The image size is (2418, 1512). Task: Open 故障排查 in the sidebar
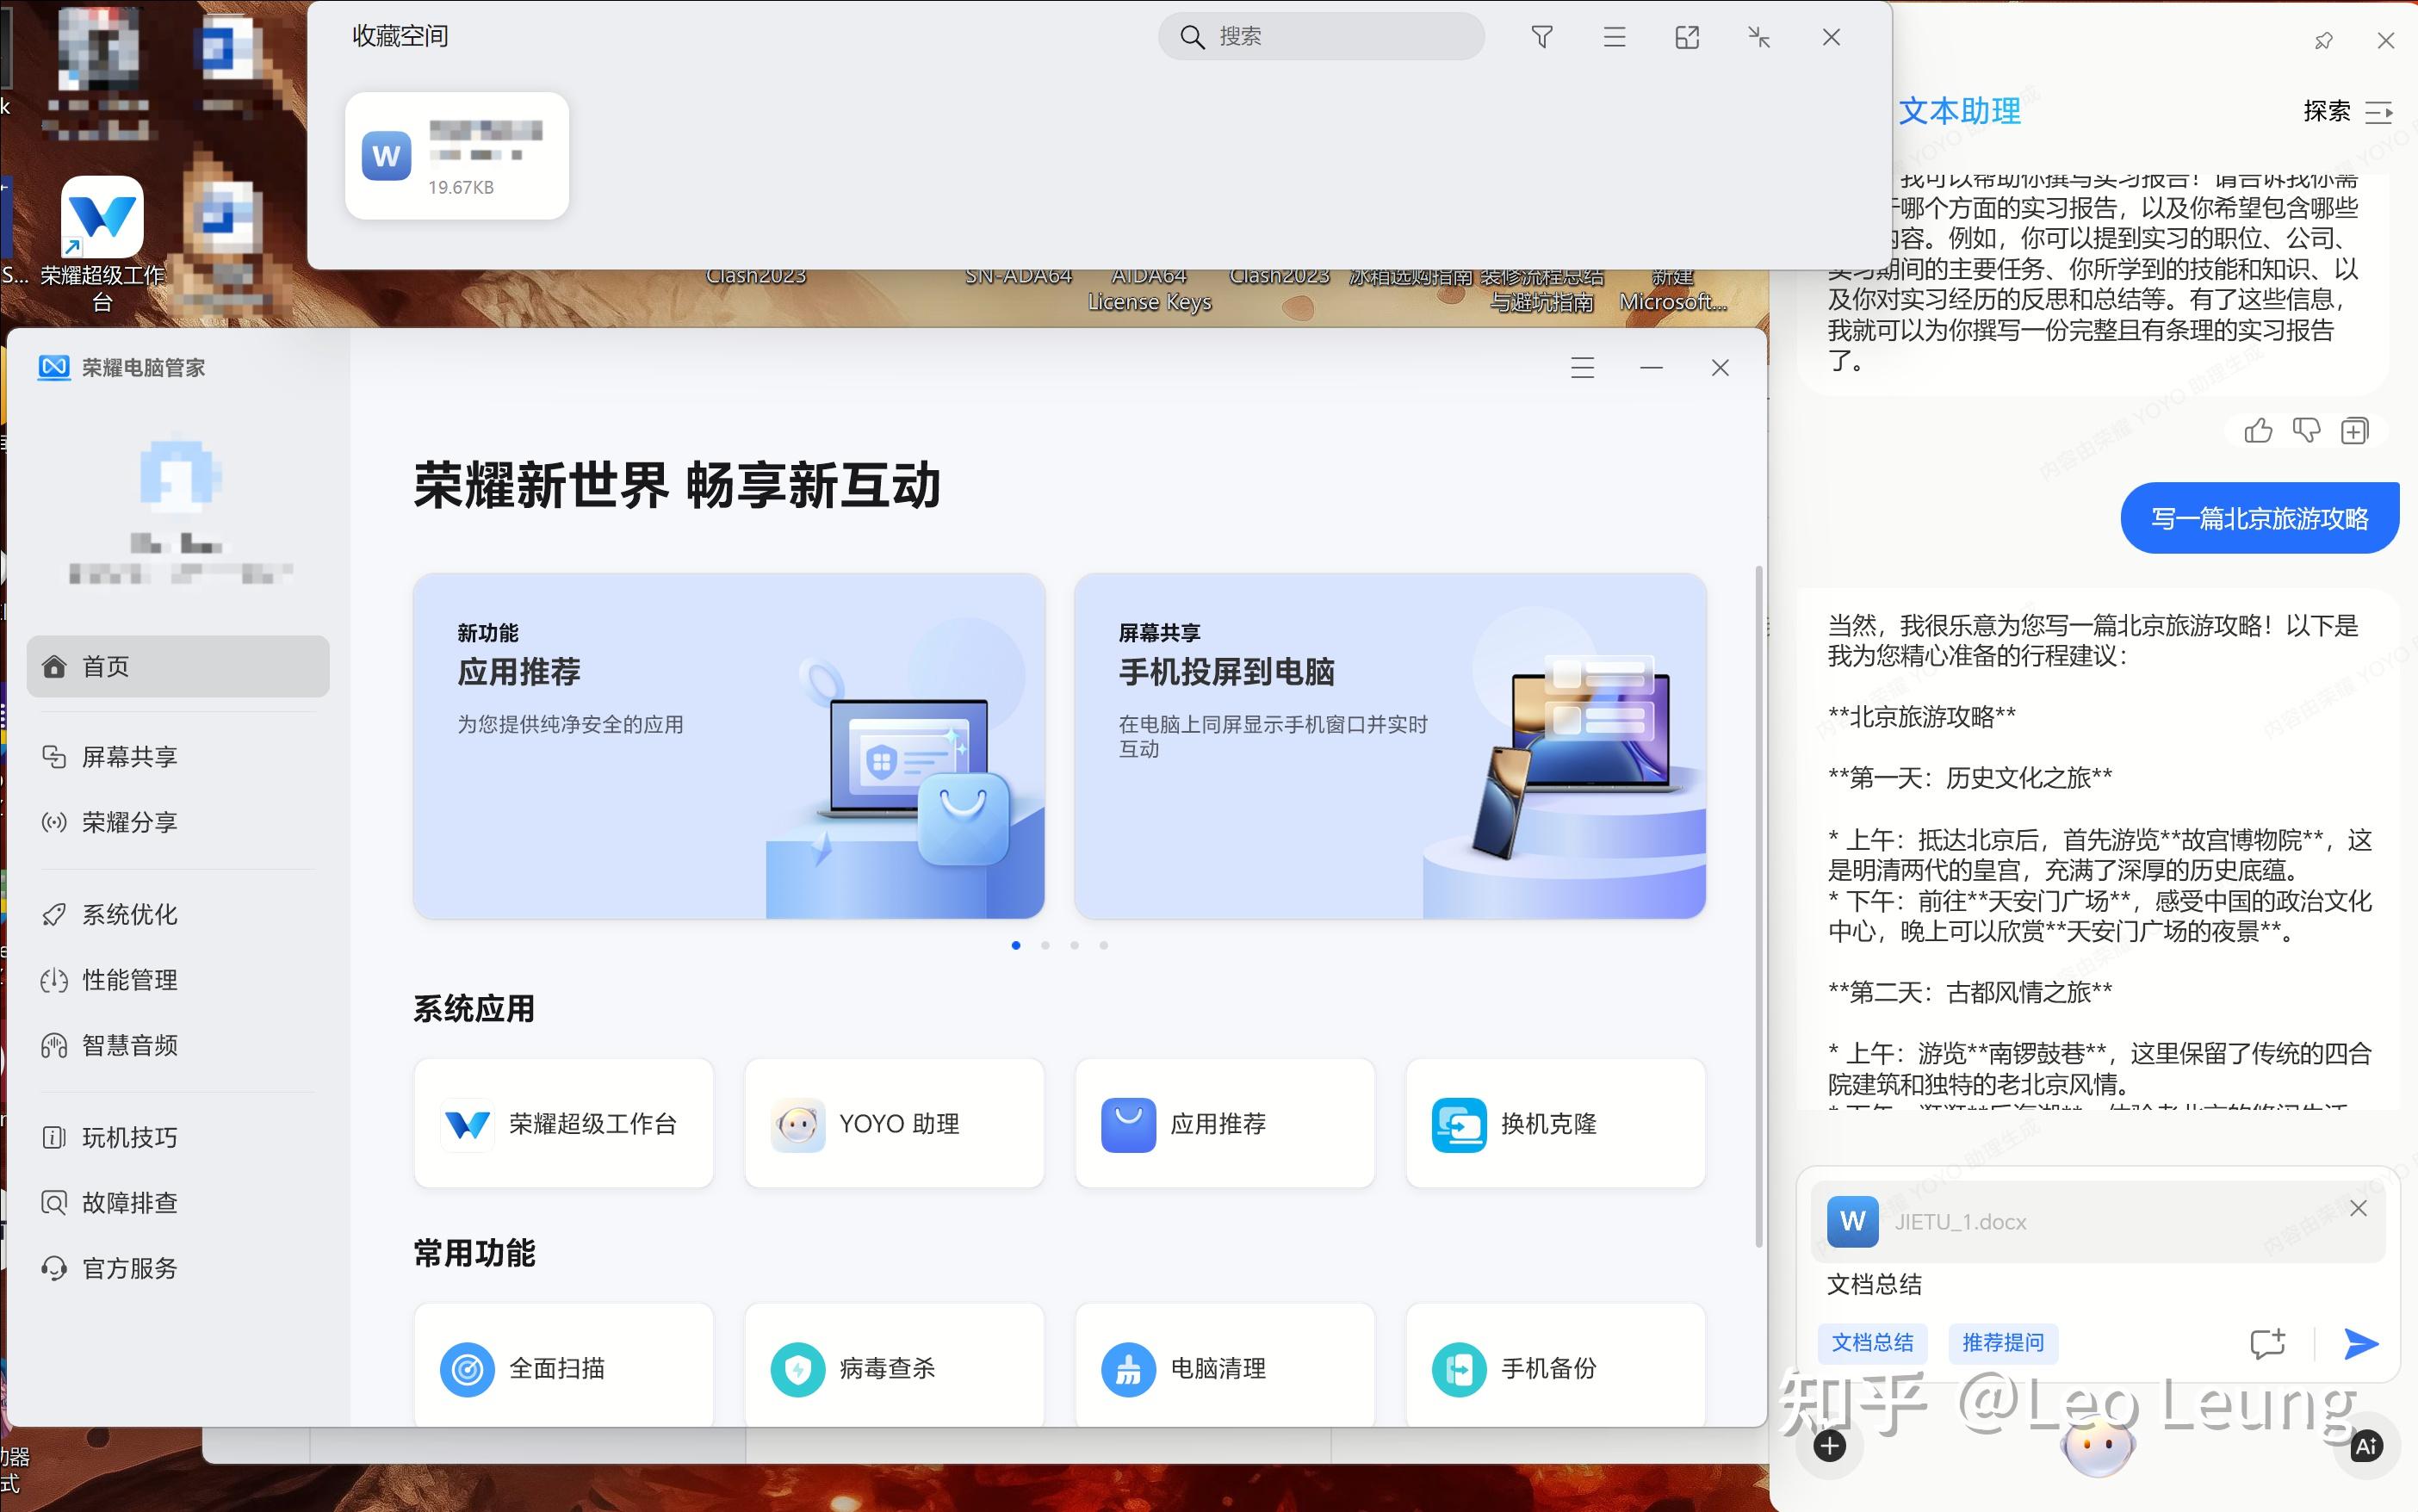coord(178,1203)
